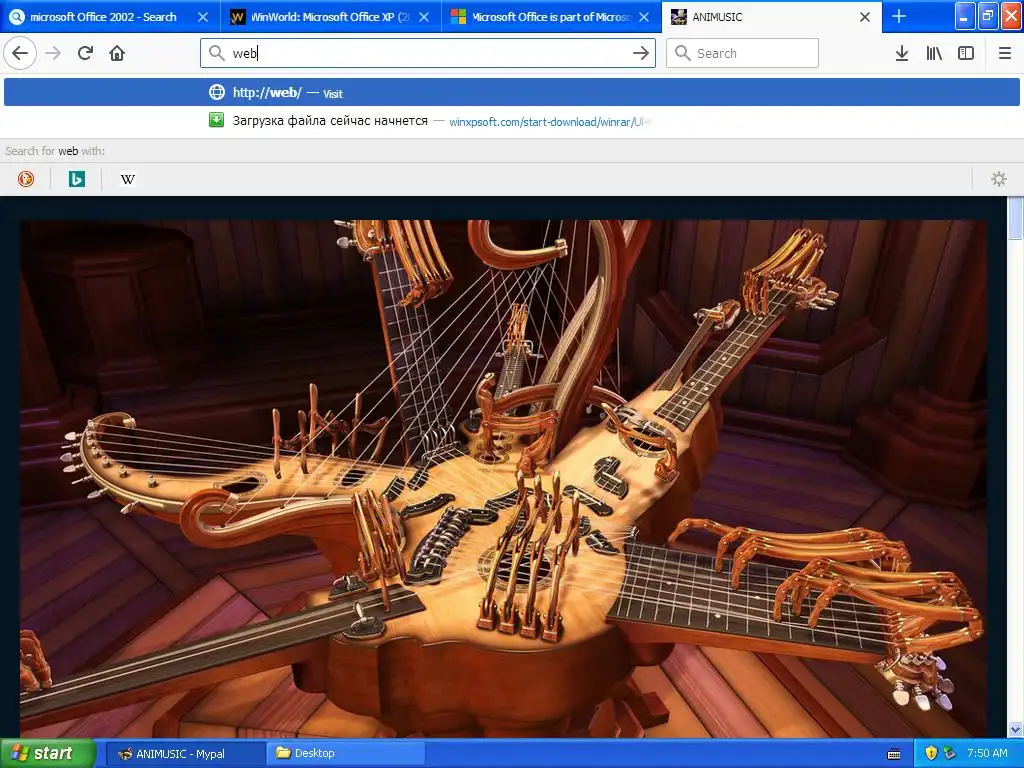1024x768 pixels.
Task: Switch to Microsoft Office is part tab
Action: (551, 17)
